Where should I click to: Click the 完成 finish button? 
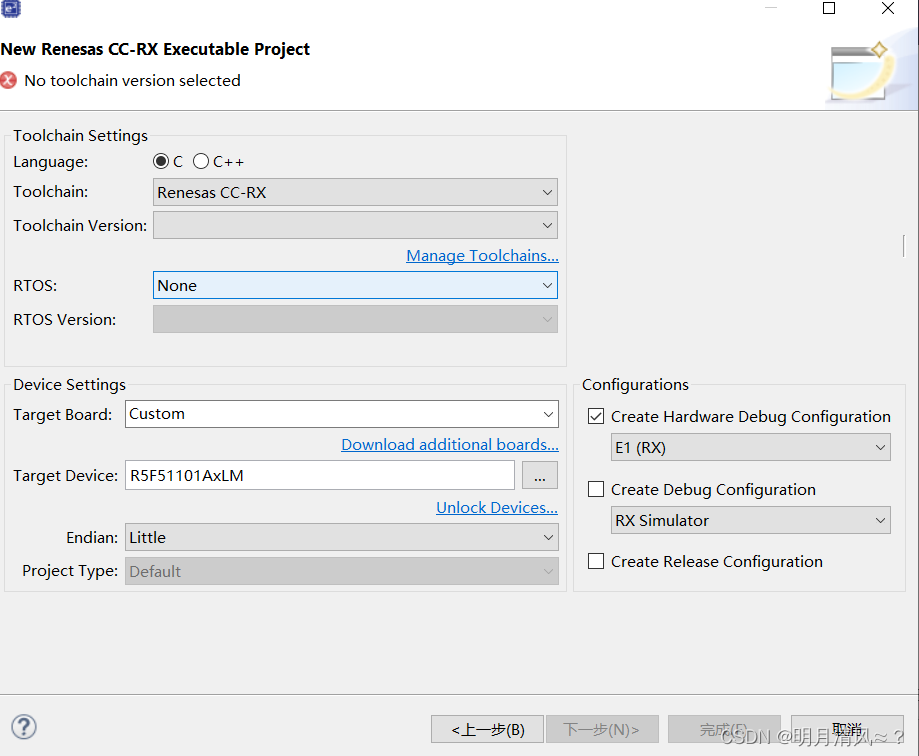coord(724,730)
